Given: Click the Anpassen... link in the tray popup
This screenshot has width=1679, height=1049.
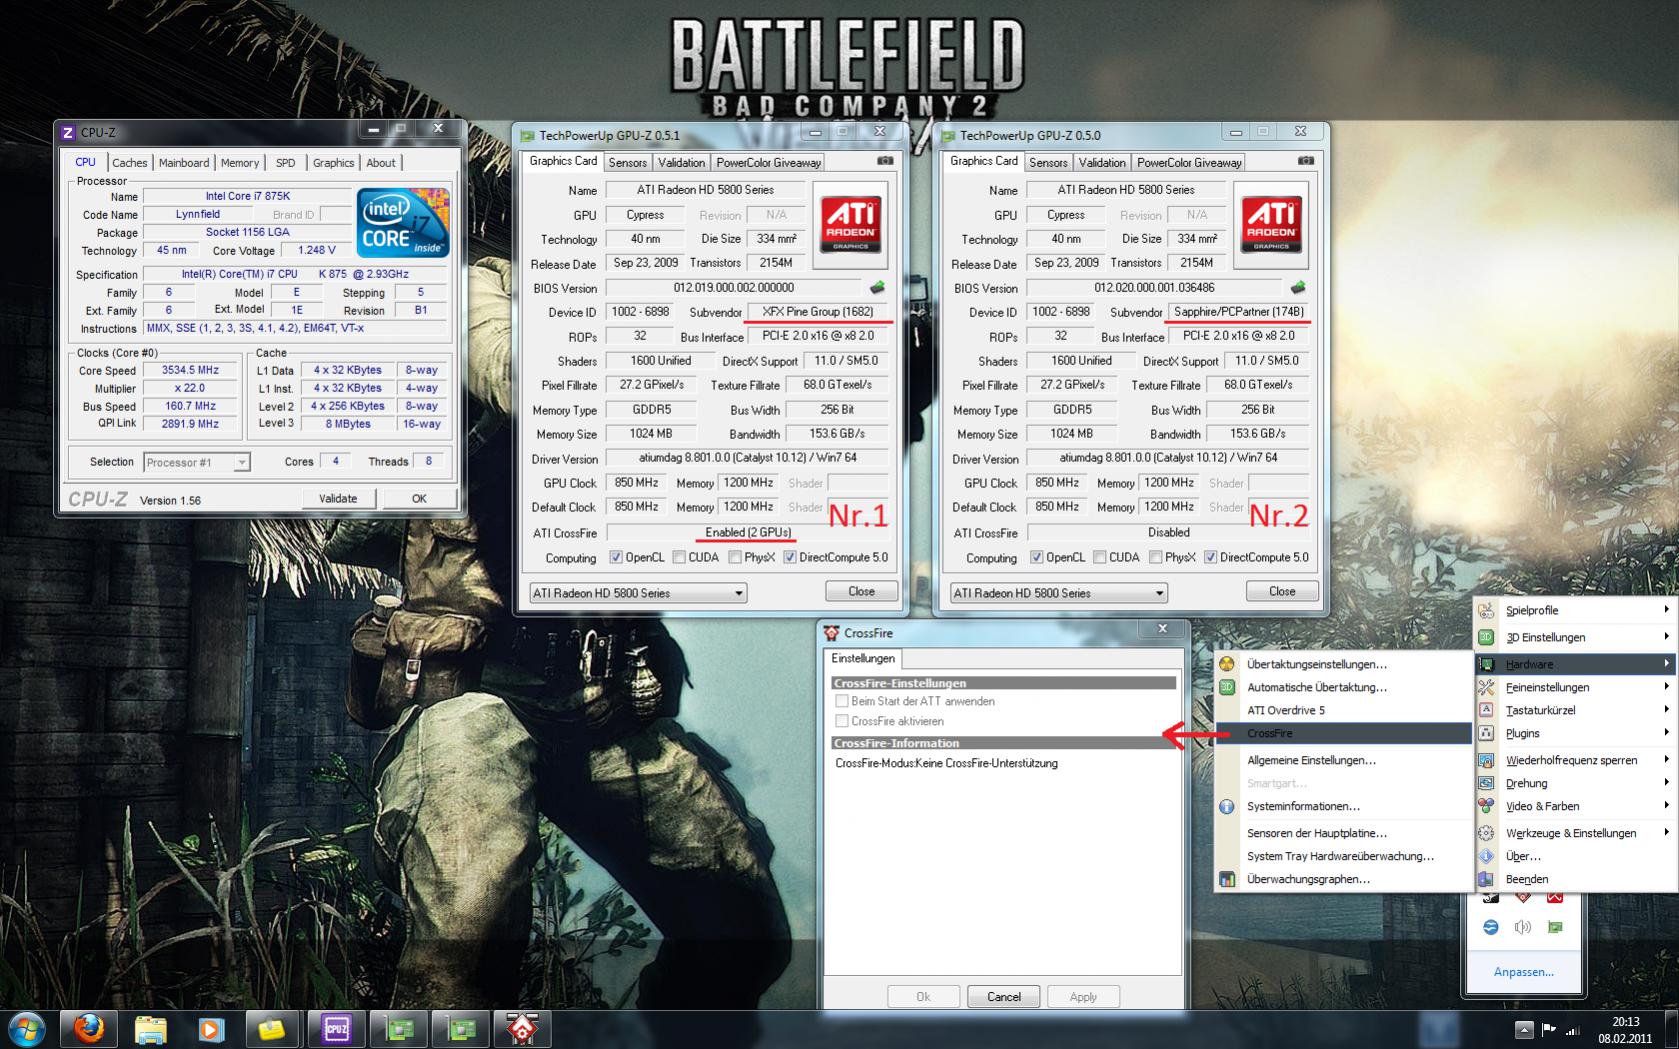Looking at the screenshot, I should coord(1523,972).
